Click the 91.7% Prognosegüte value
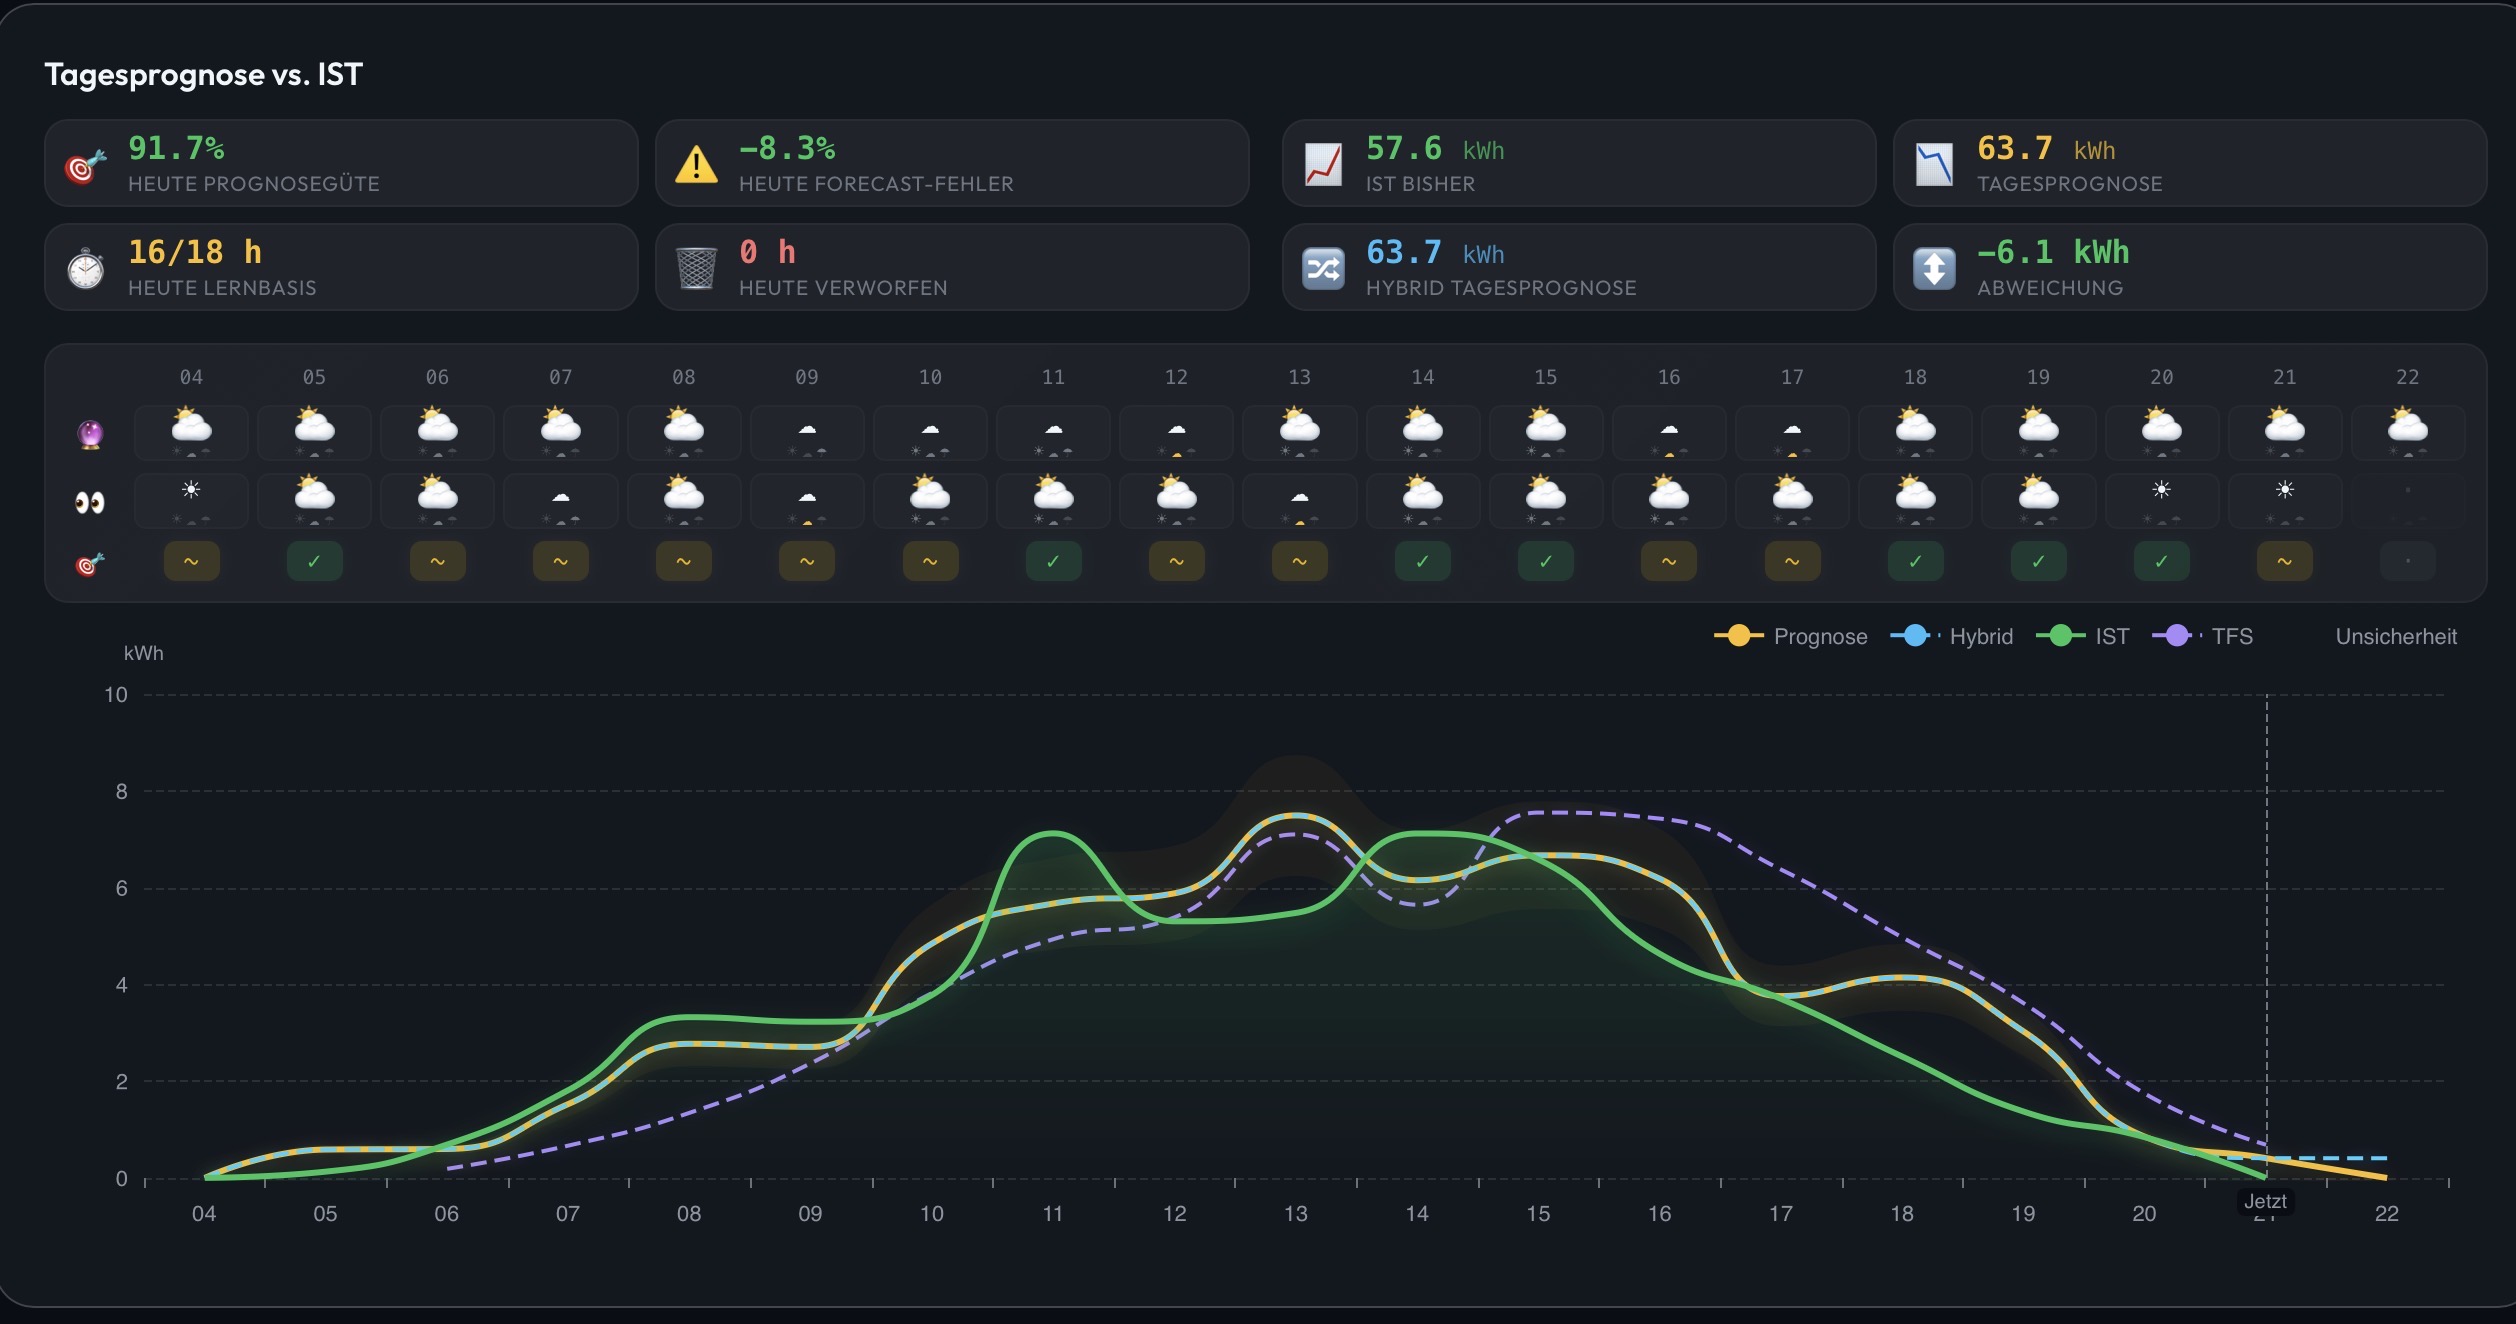This screenshot has width=2516, height=1324. point(176,148)
